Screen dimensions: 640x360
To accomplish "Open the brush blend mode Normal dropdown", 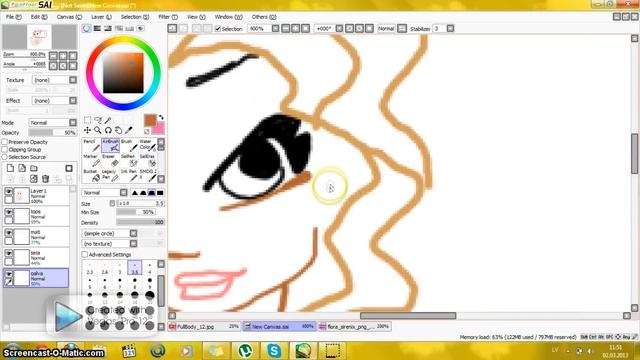I will point(104,193).
